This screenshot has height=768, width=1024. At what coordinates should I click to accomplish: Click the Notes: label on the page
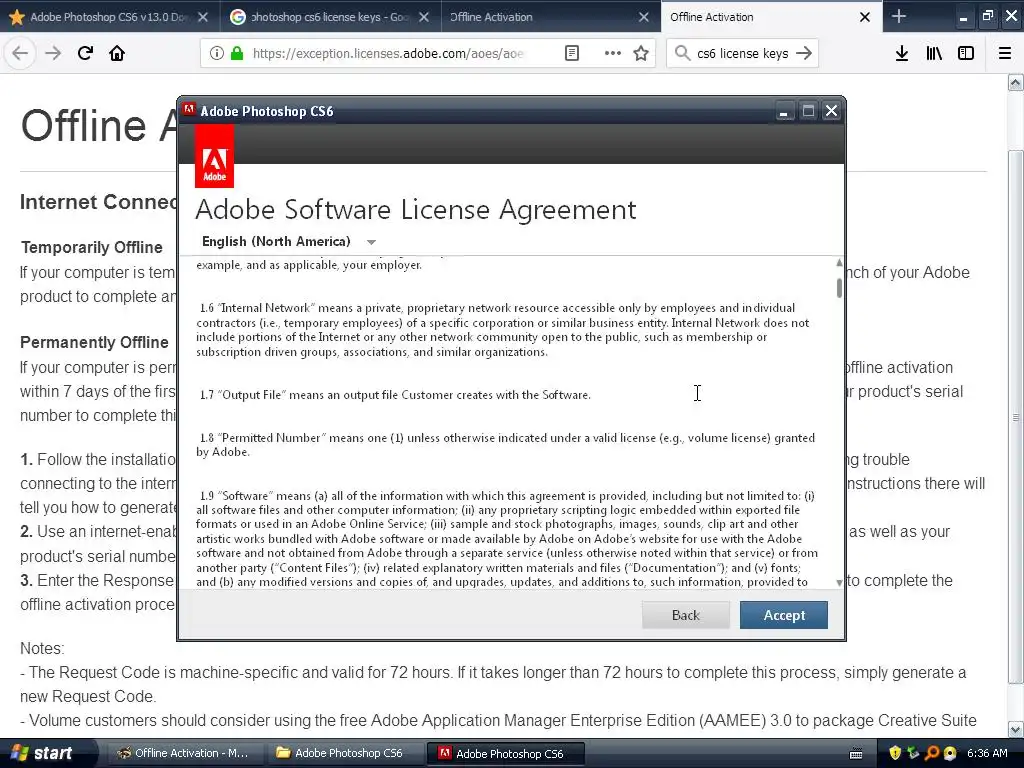[42, 648]
